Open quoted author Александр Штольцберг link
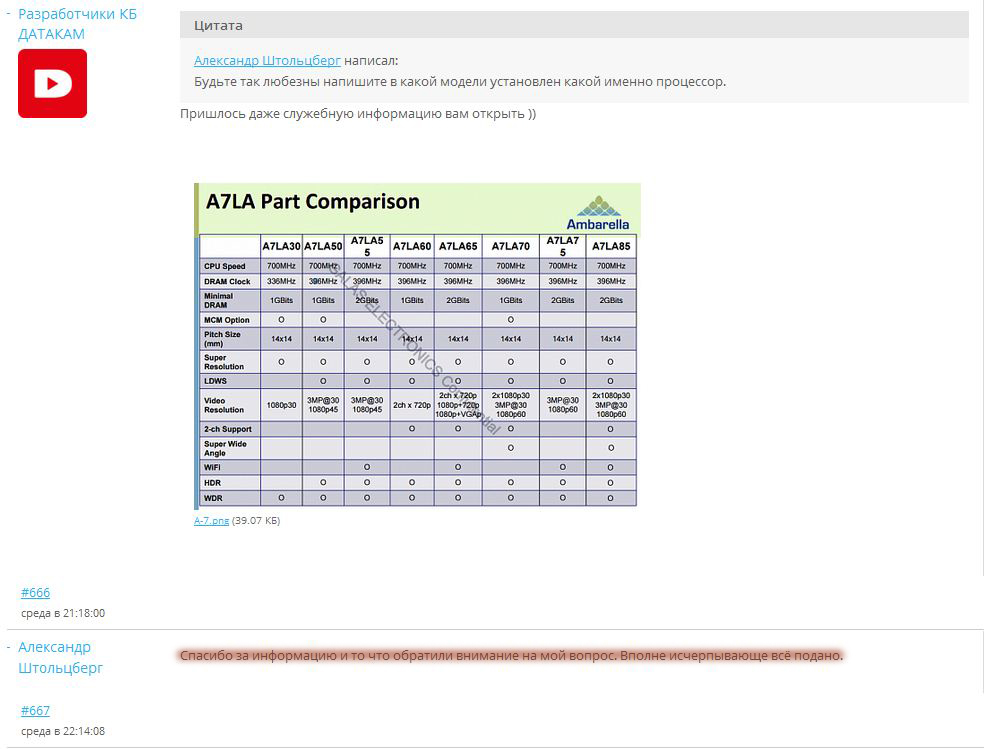 [x=267, y=60]
